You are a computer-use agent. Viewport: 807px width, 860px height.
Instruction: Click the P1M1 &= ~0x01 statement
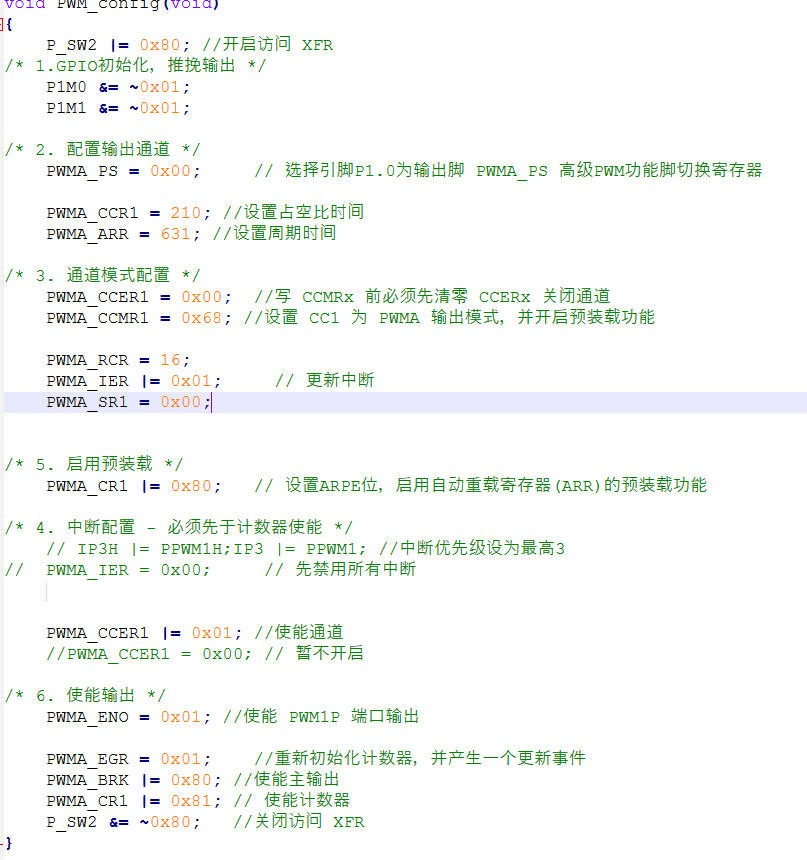117,108
